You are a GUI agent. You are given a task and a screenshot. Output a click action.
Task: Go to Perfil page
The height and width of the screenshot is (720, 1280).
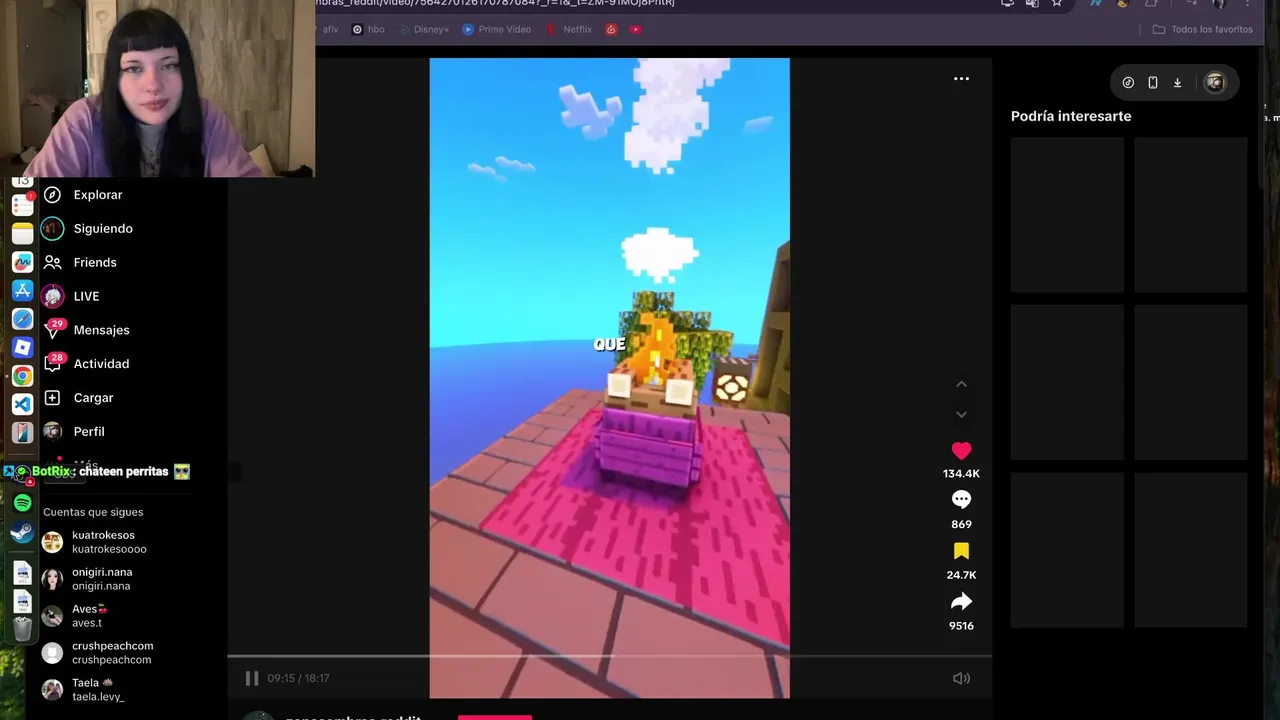89,432
